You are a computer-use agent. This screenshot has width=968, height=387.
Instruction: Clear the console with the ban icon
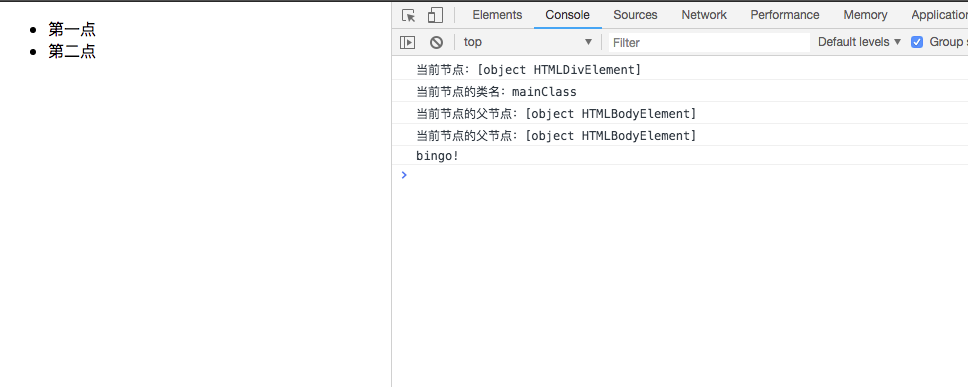pyautogui.click(x=436, y=42)
